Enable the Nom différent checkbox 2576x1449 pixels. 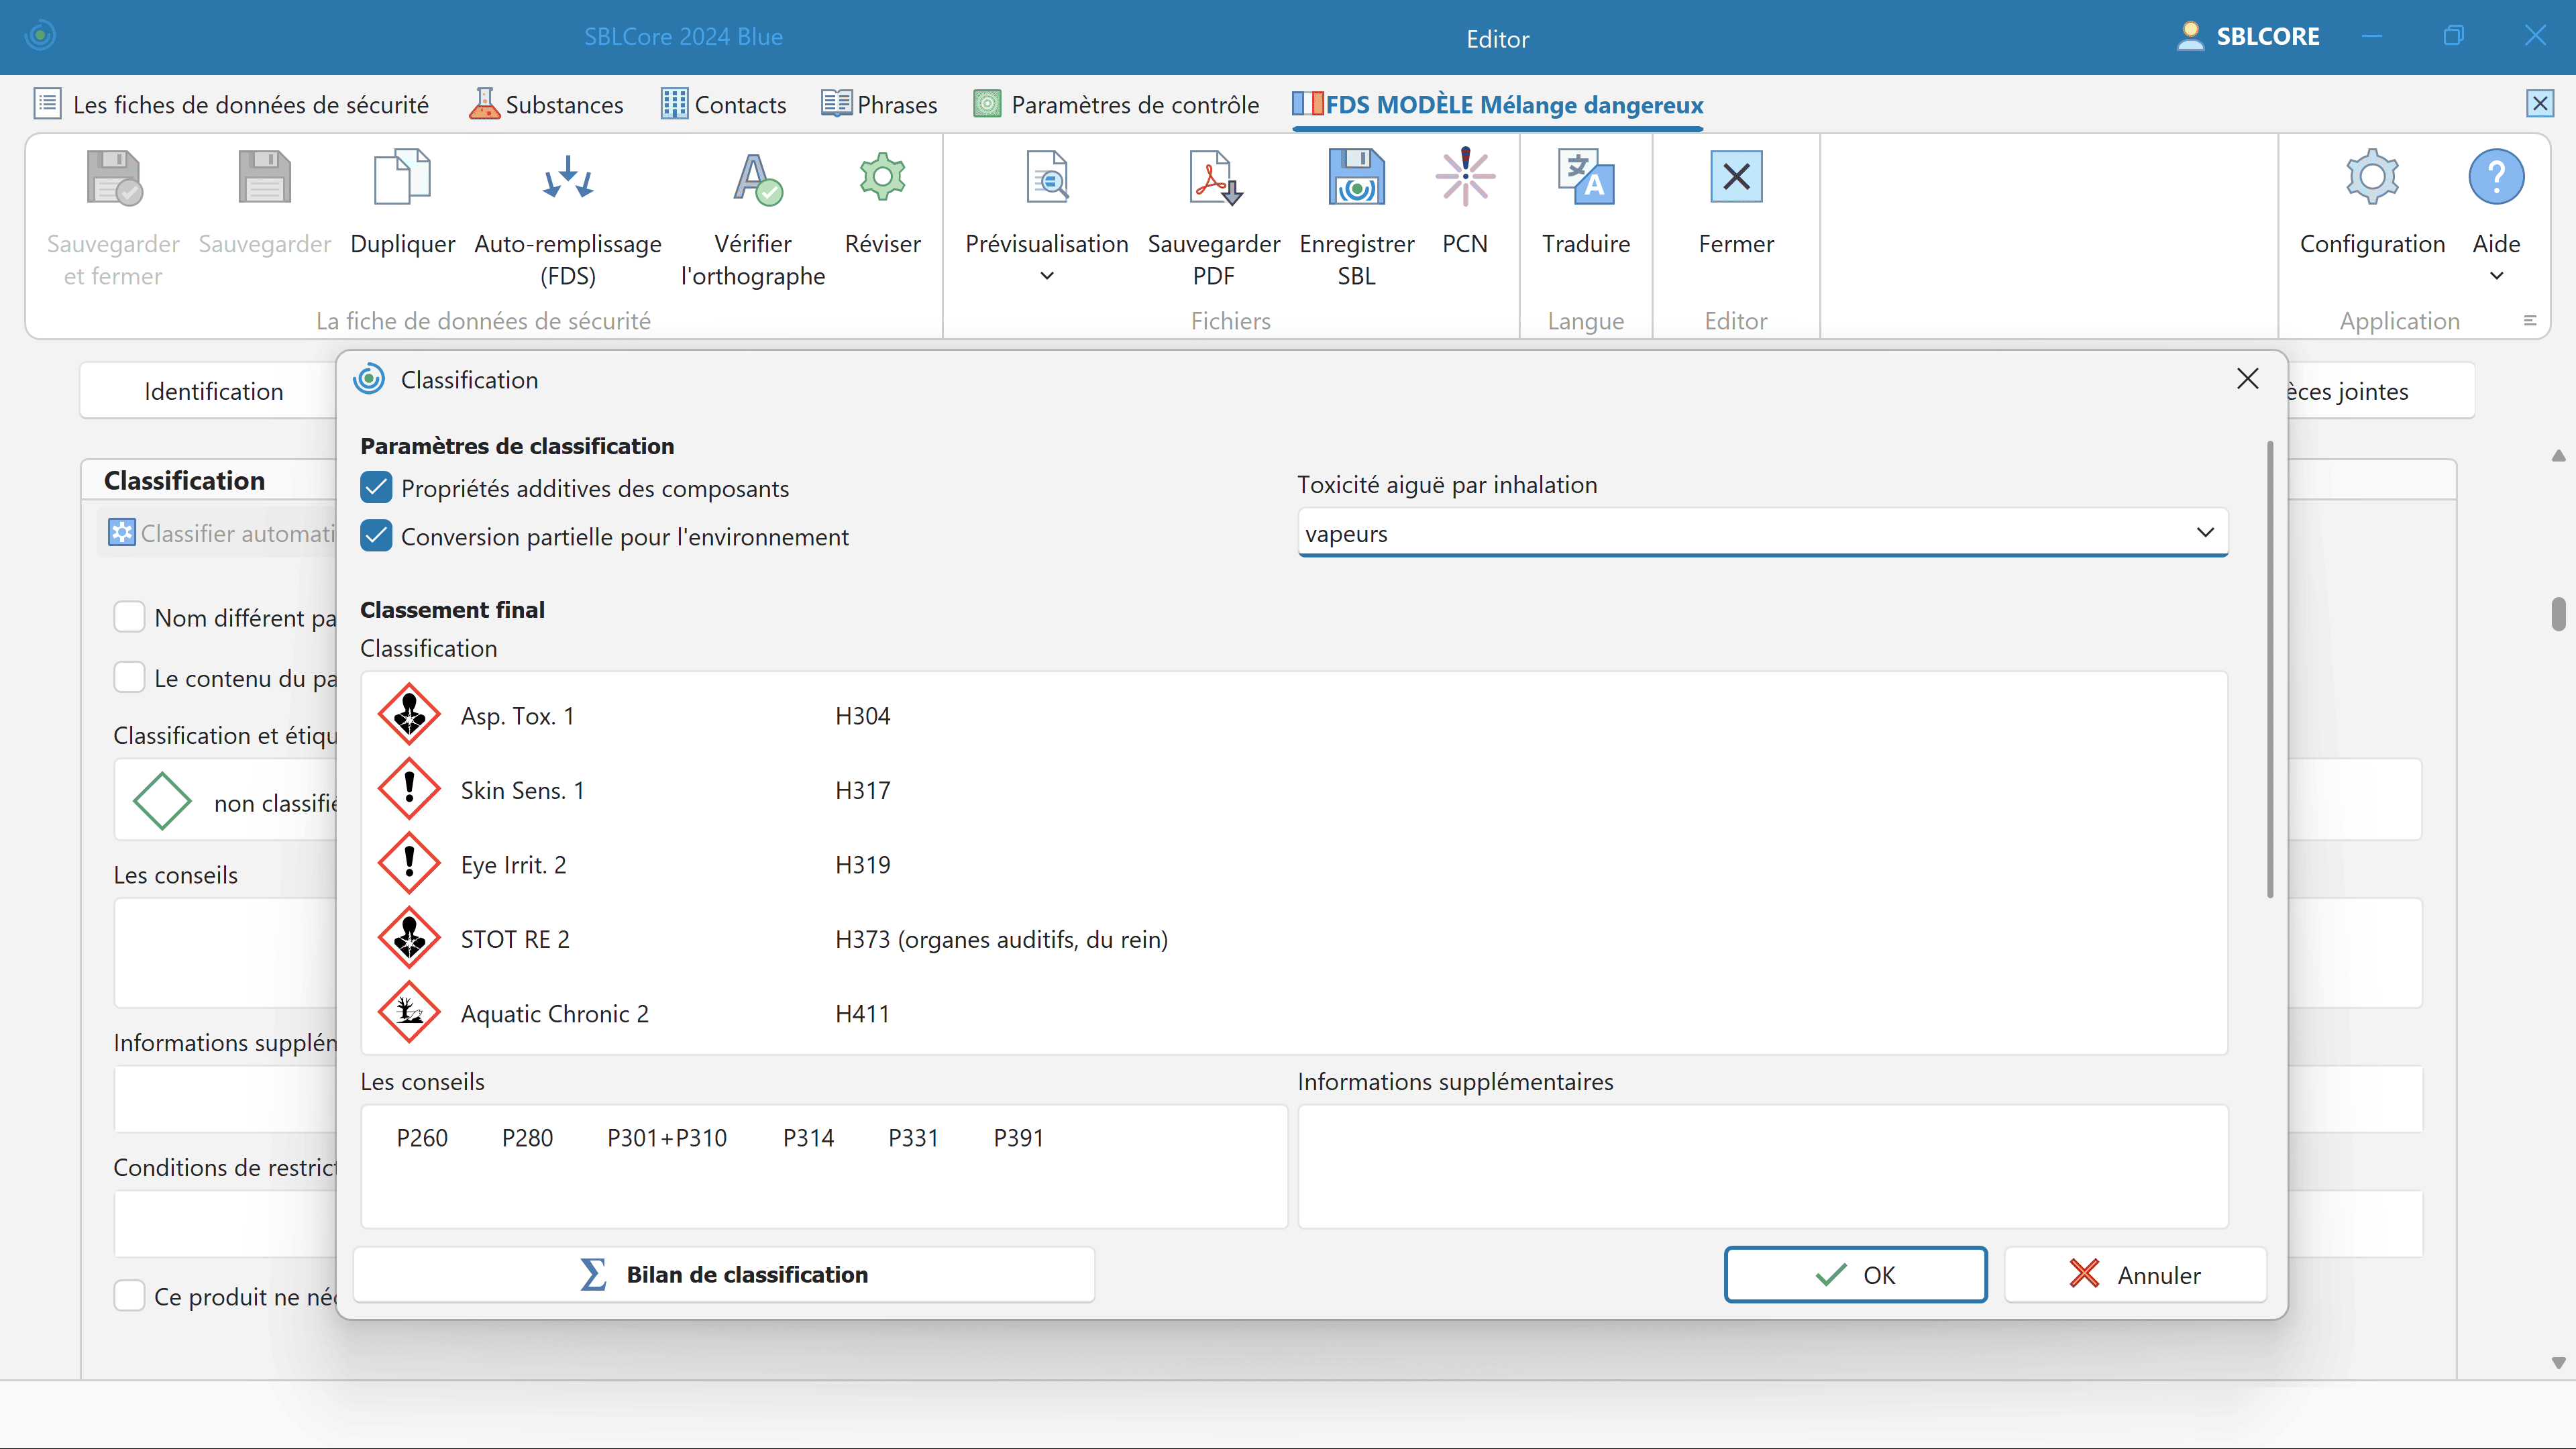pos(130,617)
